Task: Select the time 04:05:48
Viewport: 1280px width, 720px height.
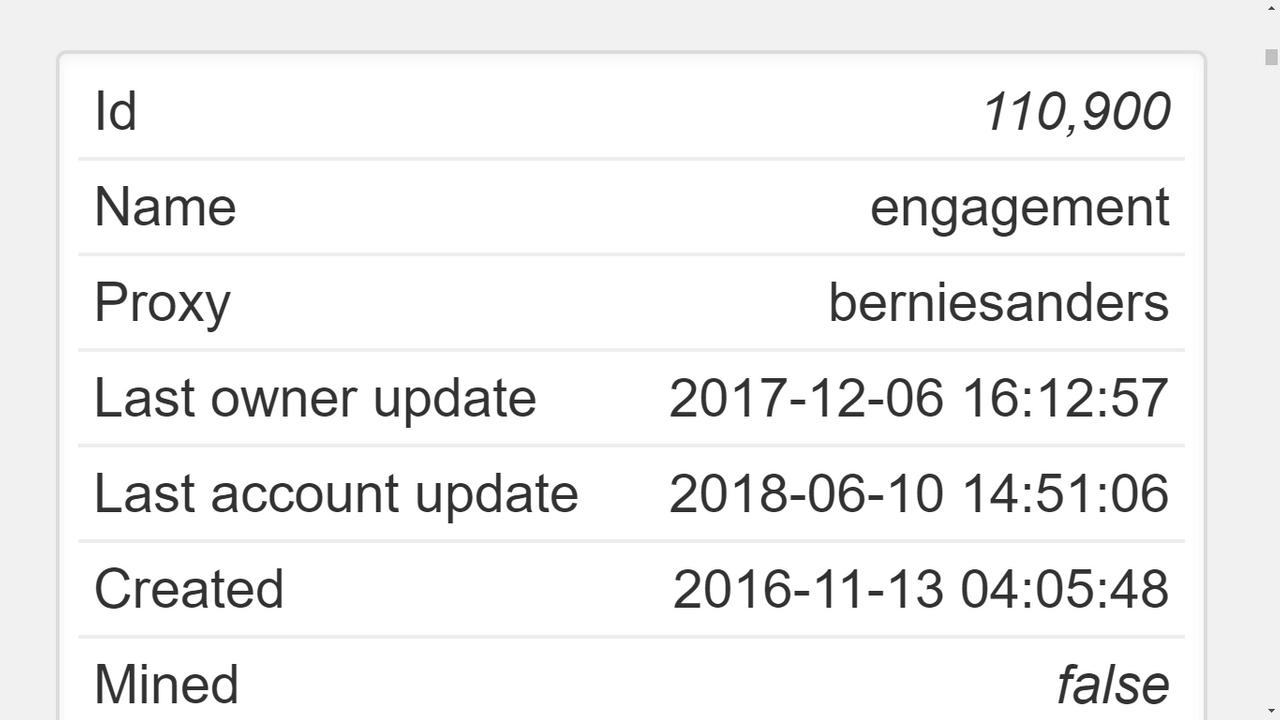Action: pyautogui.click(x=1065, y=589)
